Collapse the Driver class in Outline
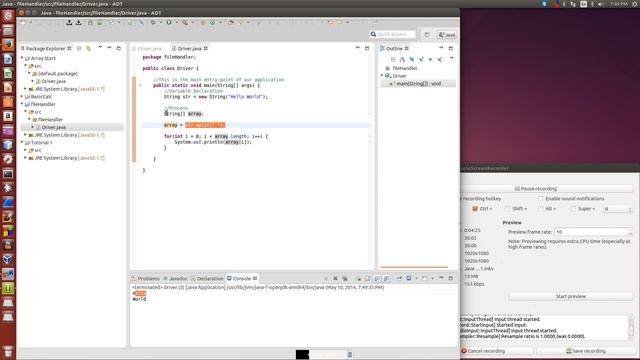This screenshot has width=640, height=360. click(x=382, y=76)
